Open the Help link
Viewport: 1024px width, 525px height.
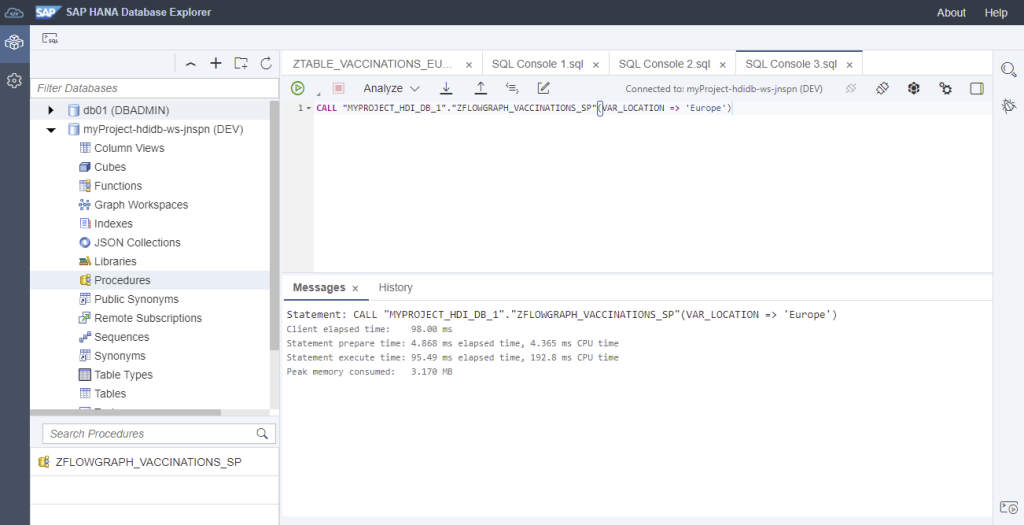pos(996,12)
